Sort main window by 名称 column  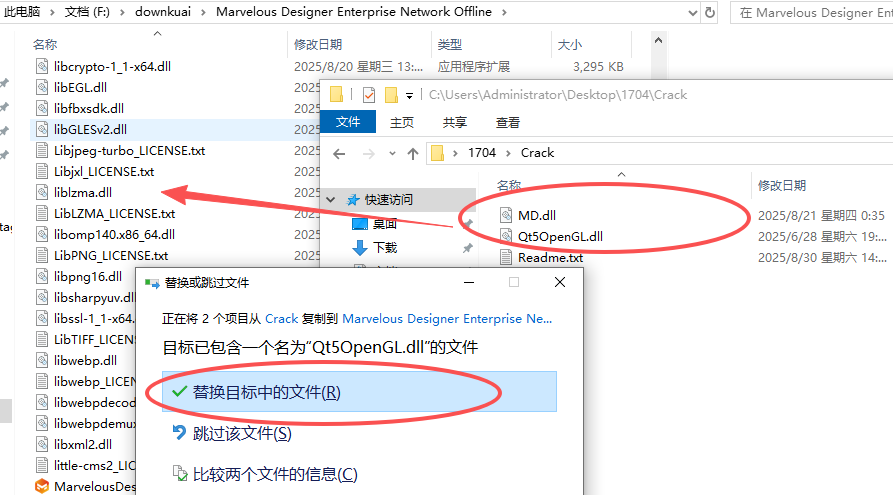[x=45, y=44]
